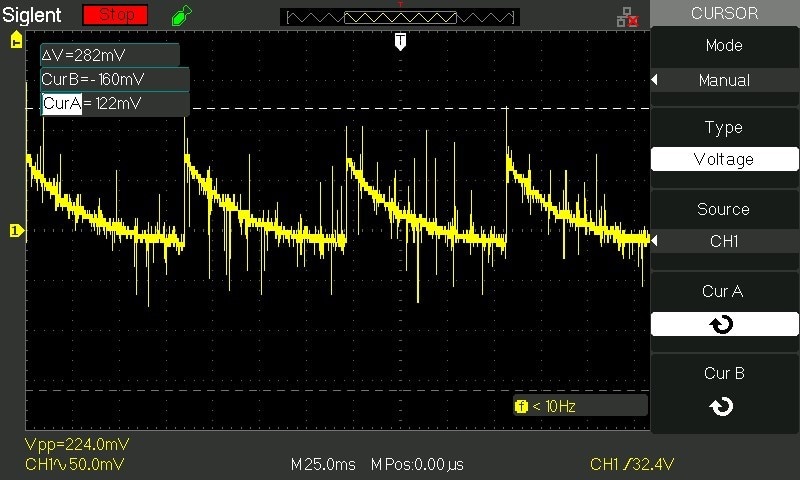
Task: Click the Cur B rotary knob icon
Action: pyautogui.click(x=723, y=405)
